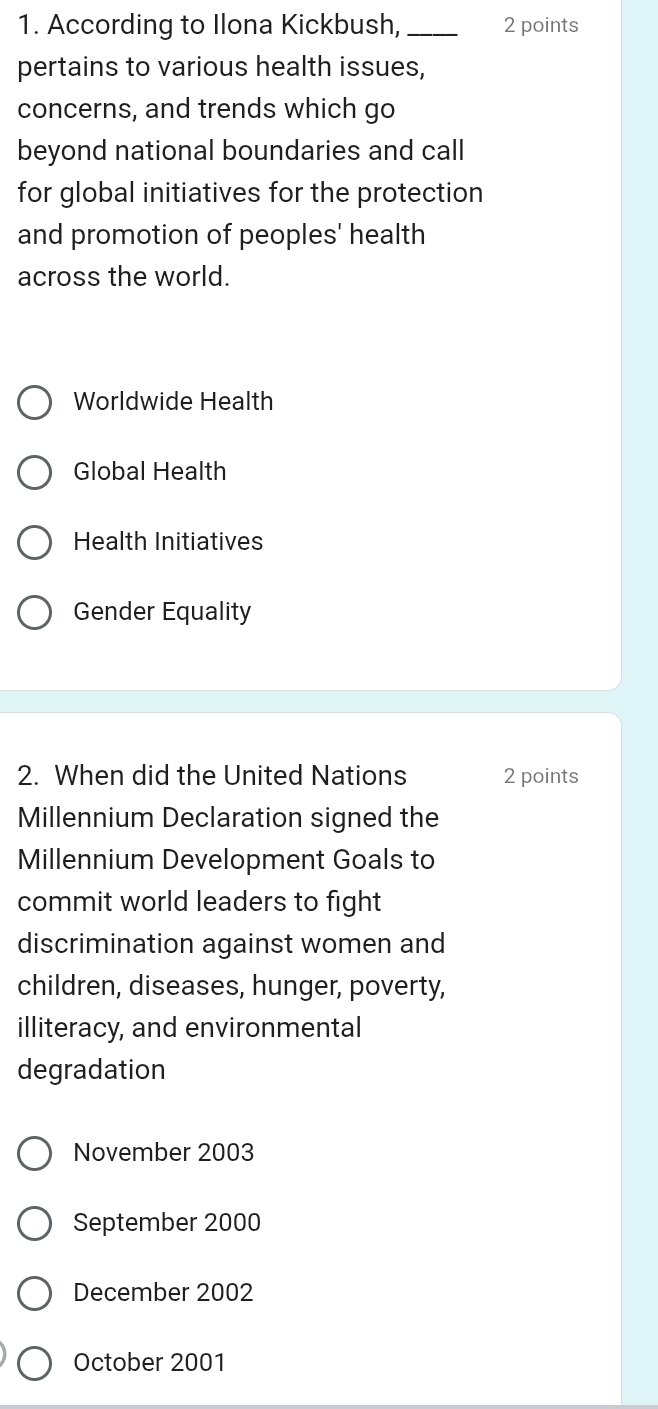The image size is (658, 1409).
Task: Click the radio circle beside October 2001
Action: (34, 1363)
